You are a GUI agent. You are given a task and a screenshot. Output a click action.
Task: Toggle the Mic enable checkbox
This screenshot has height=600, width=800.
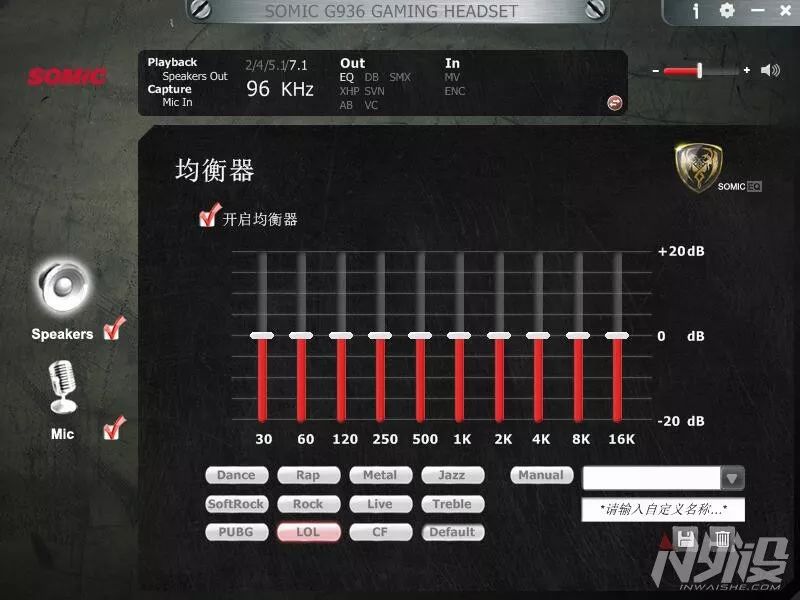112,427
